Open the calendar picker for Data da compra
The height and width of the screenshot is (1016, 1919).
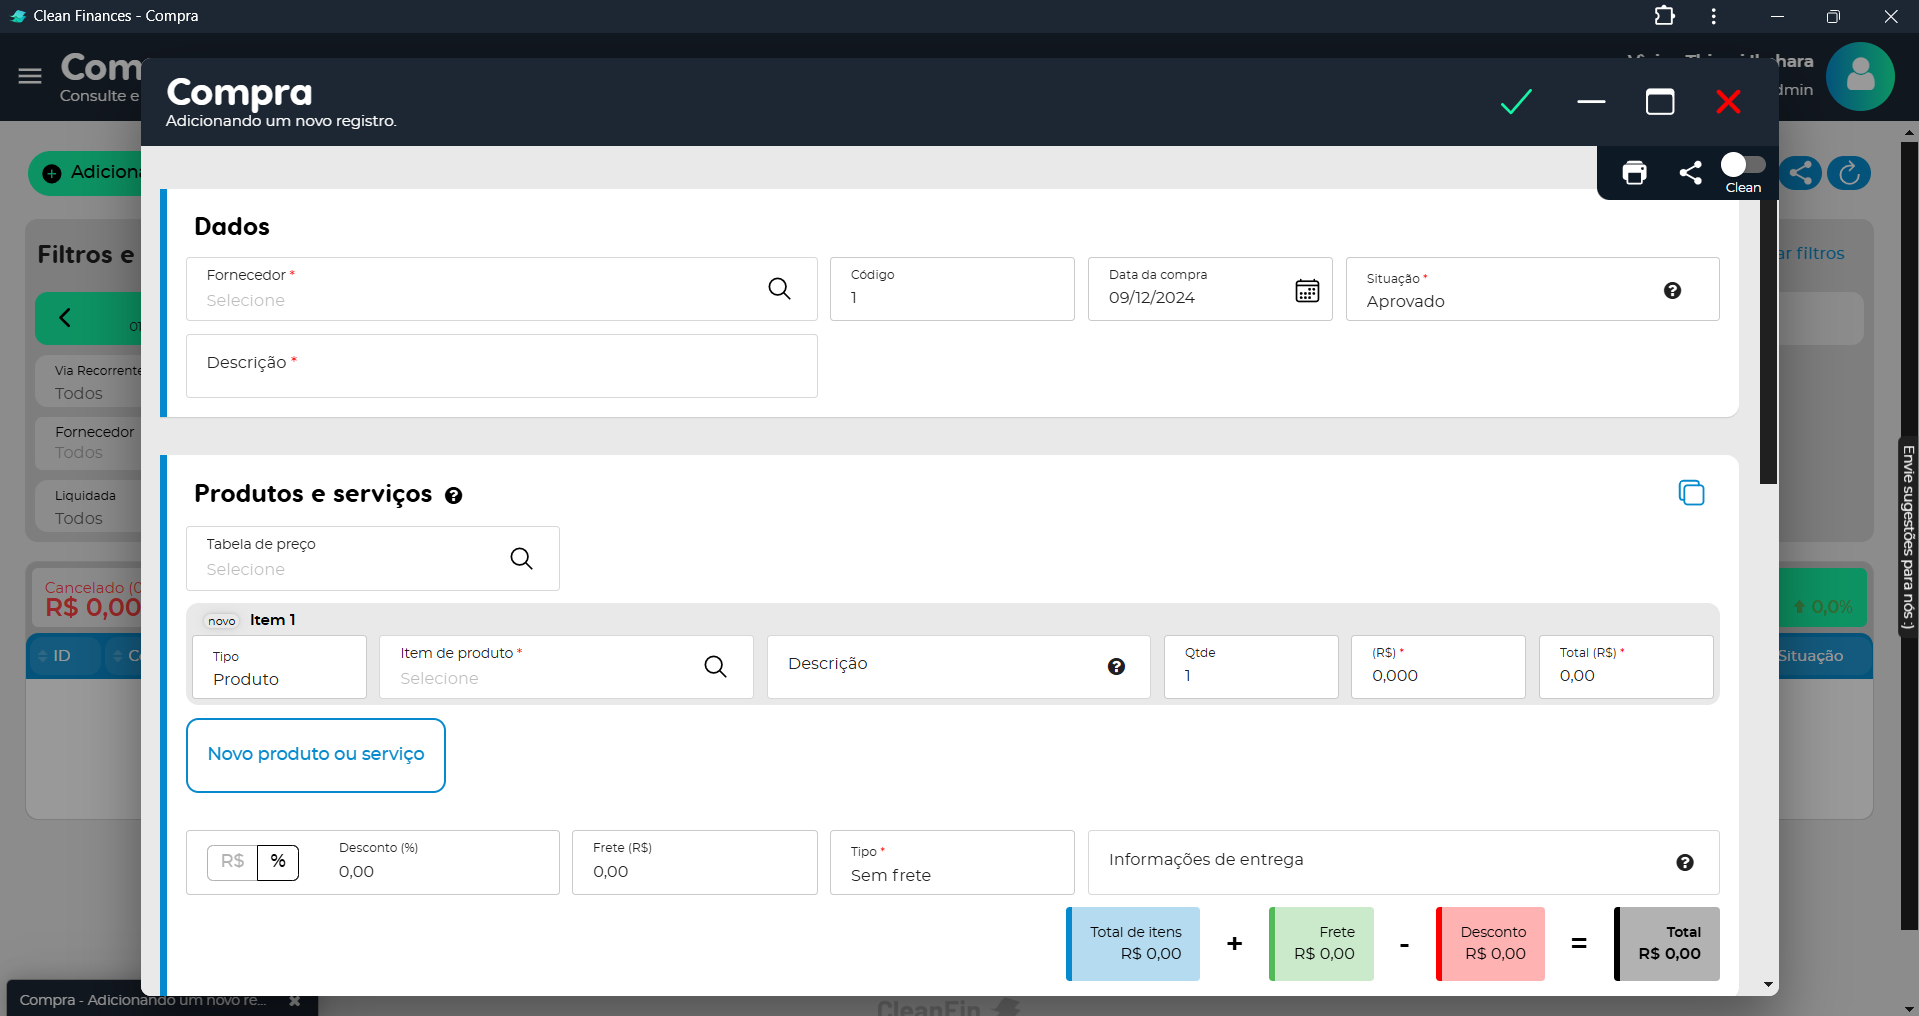pyautogui.click(x=1307, y=291)
